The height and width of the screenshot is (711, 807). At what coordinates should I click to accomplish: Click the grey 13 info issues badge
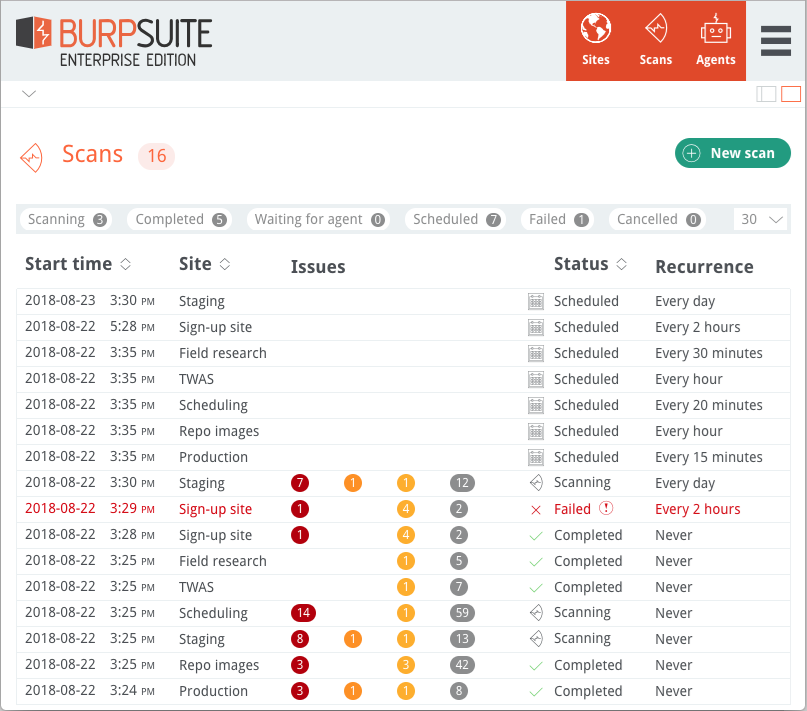click(462, 639)
